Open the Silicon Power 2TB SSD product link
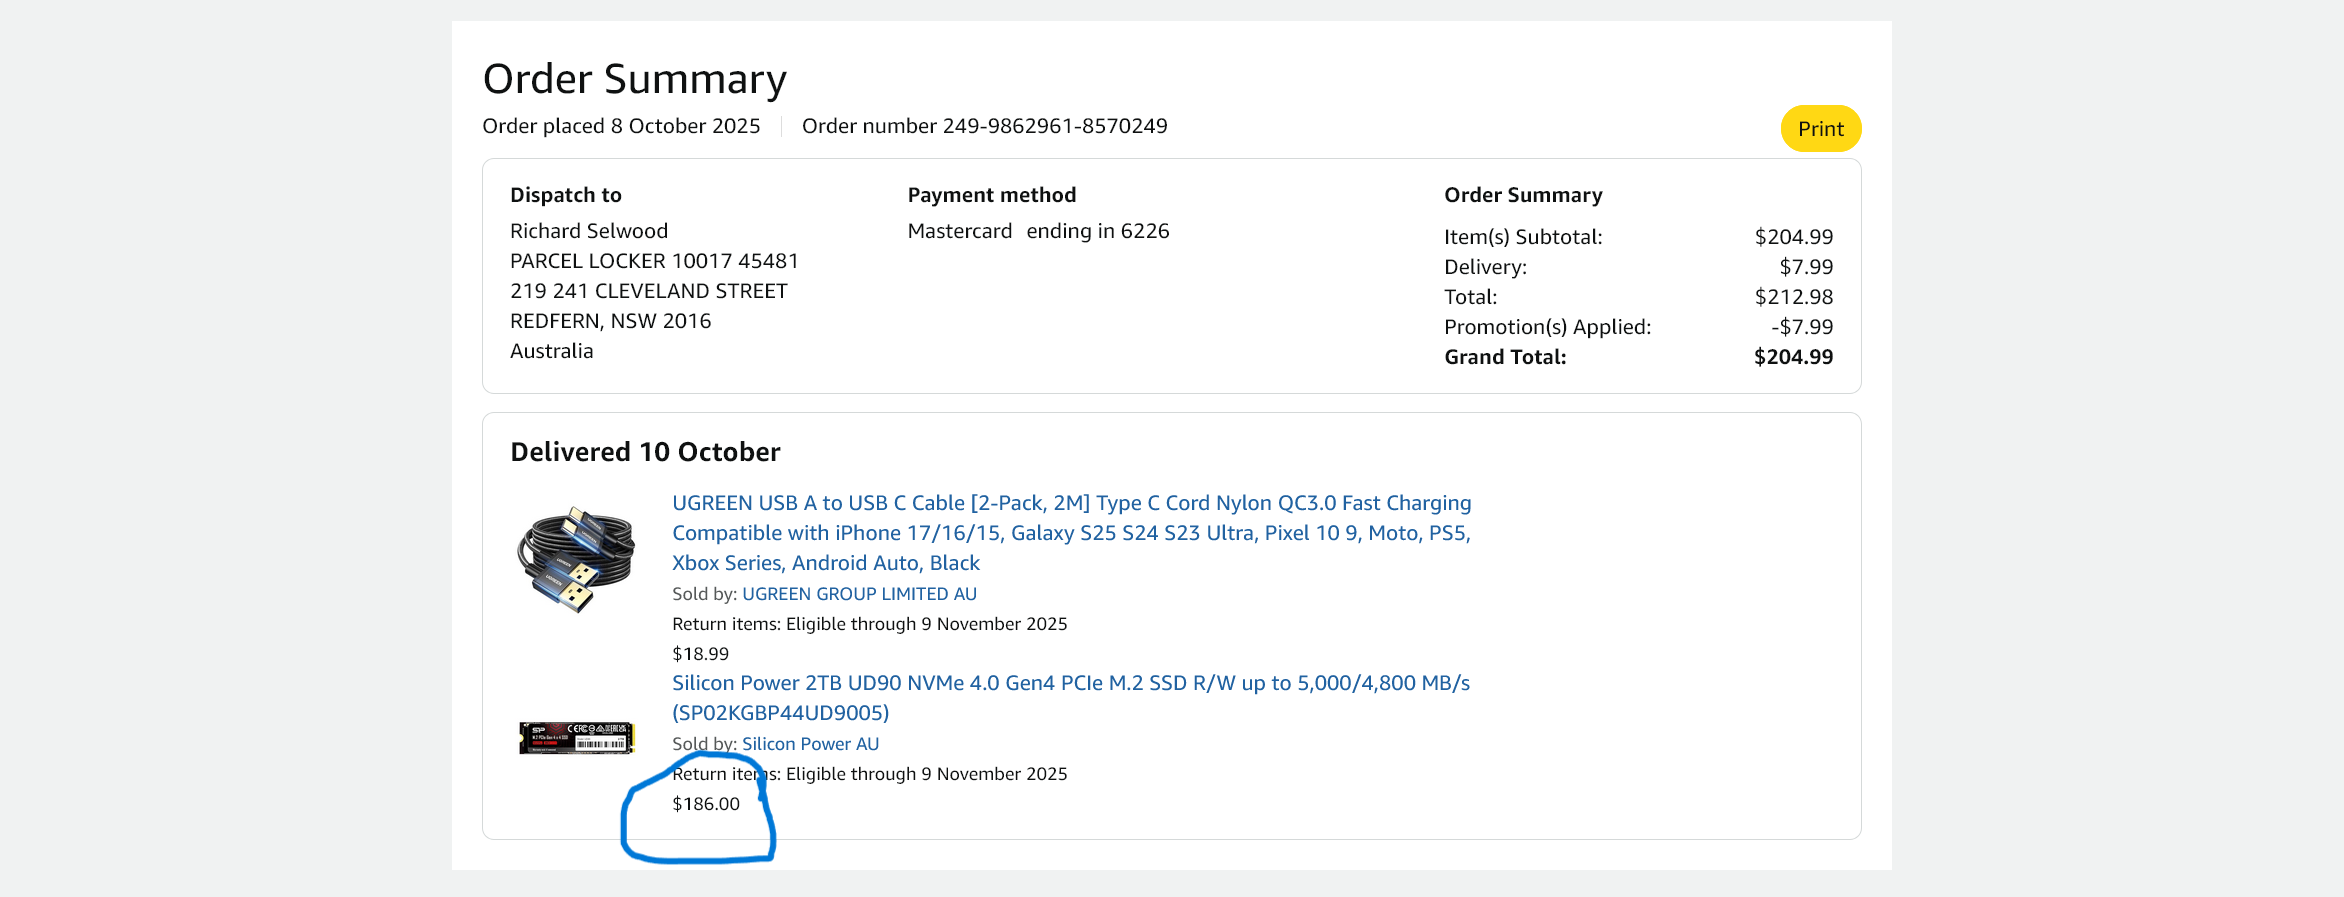 tap(1070, 684)
